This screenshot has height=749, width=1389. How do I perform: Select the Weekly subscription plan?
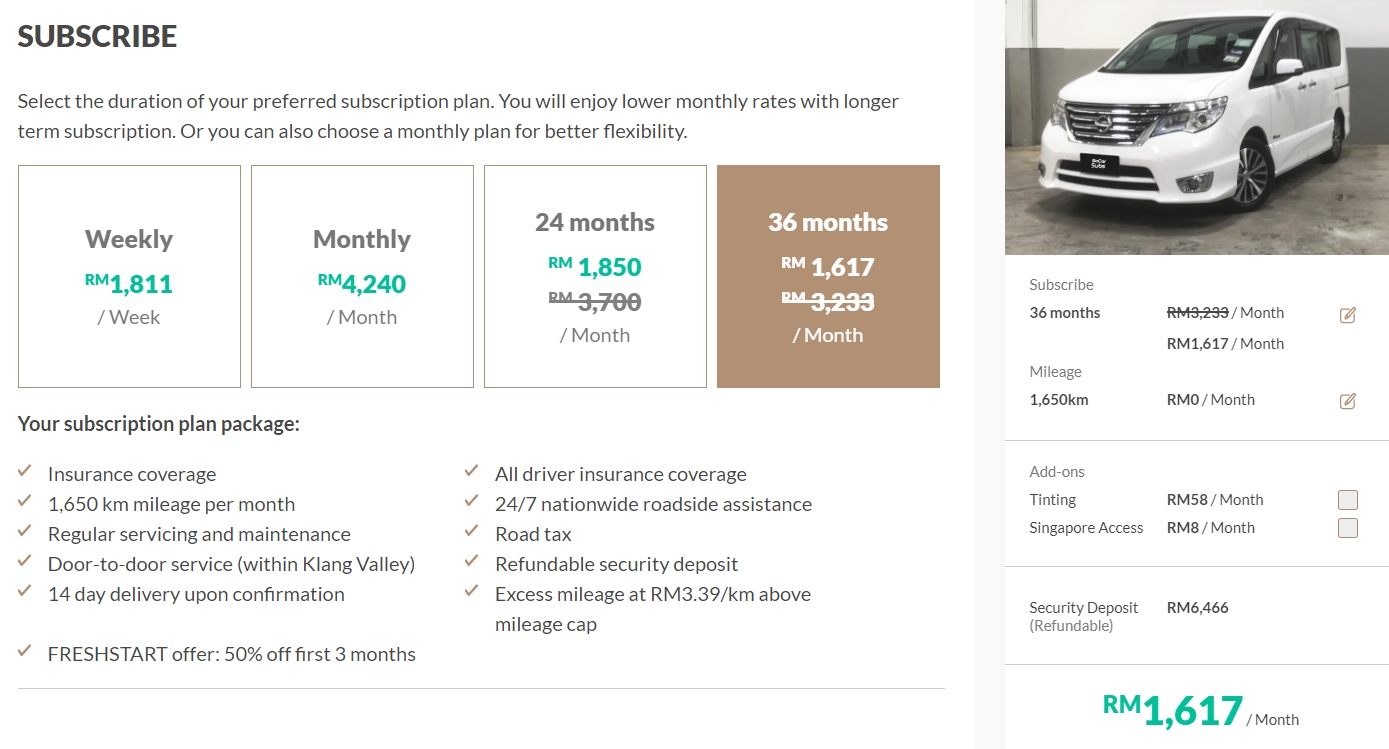(129, 276)
